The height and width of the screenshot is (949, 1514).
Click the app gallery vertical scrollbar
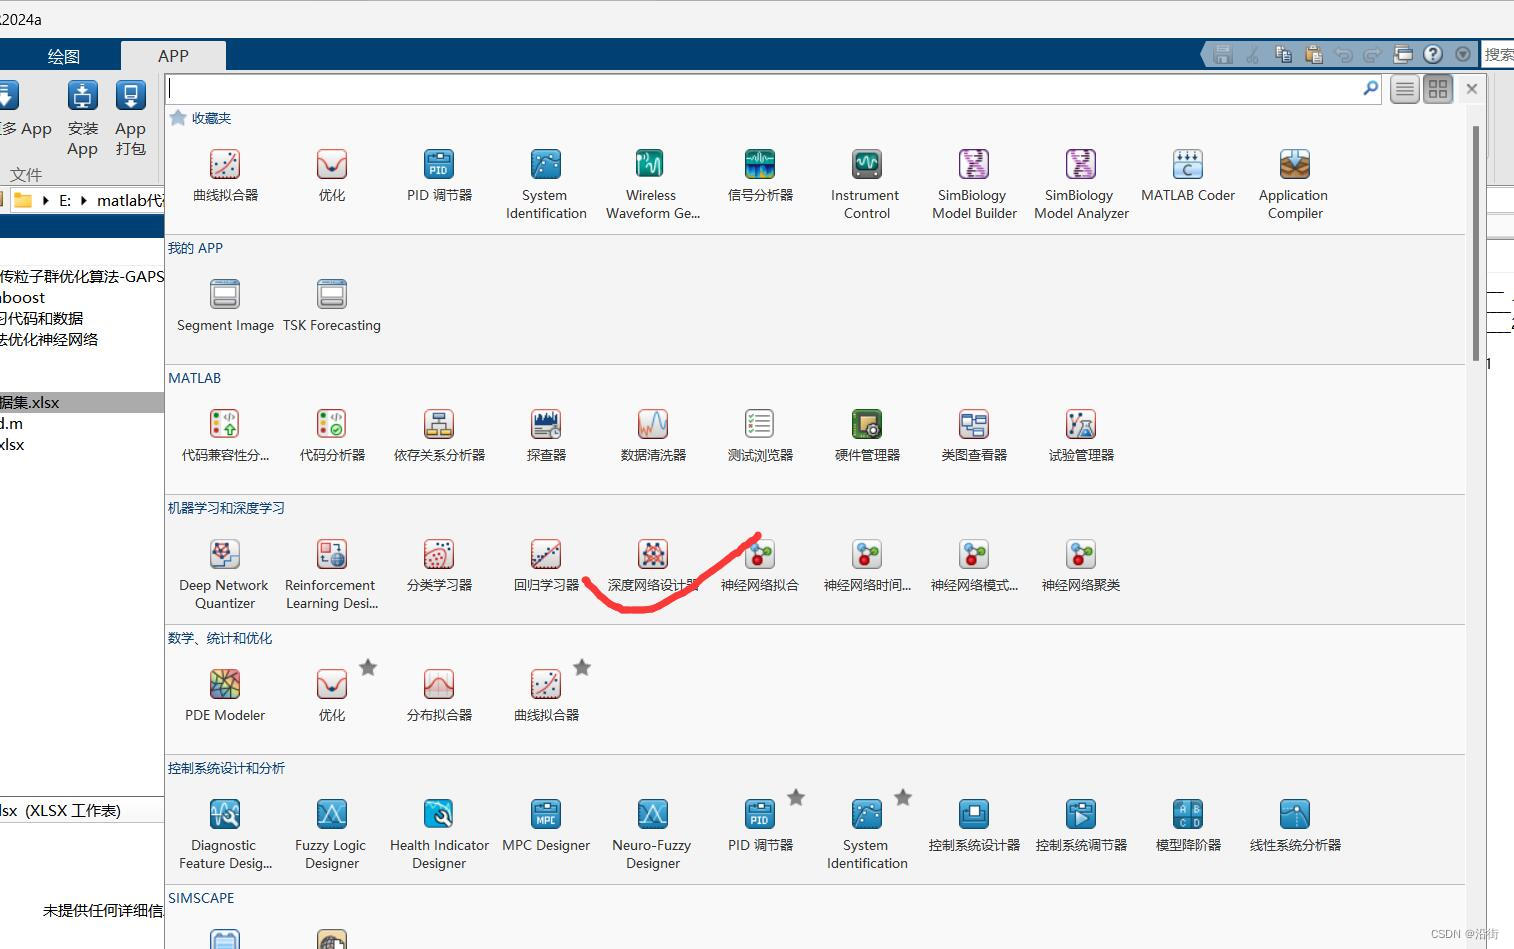point(1476,244)
